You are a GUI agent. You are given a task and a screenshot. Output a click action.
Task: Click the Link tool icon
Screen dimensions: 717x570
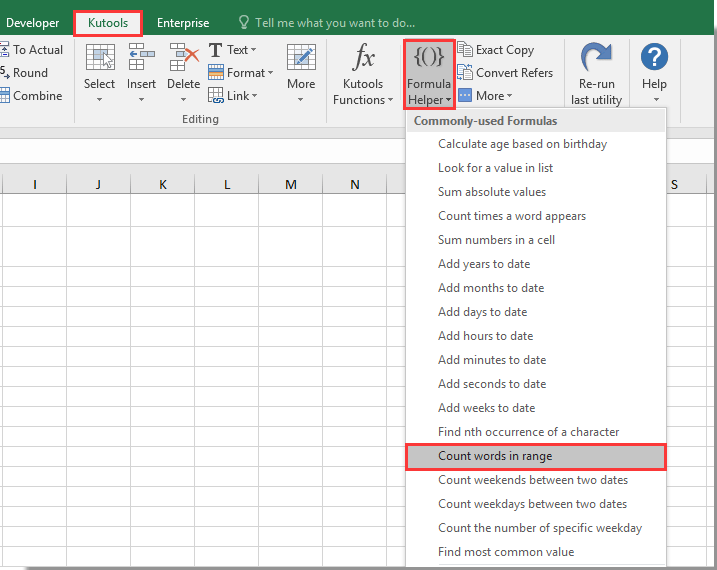coord(216,95)
